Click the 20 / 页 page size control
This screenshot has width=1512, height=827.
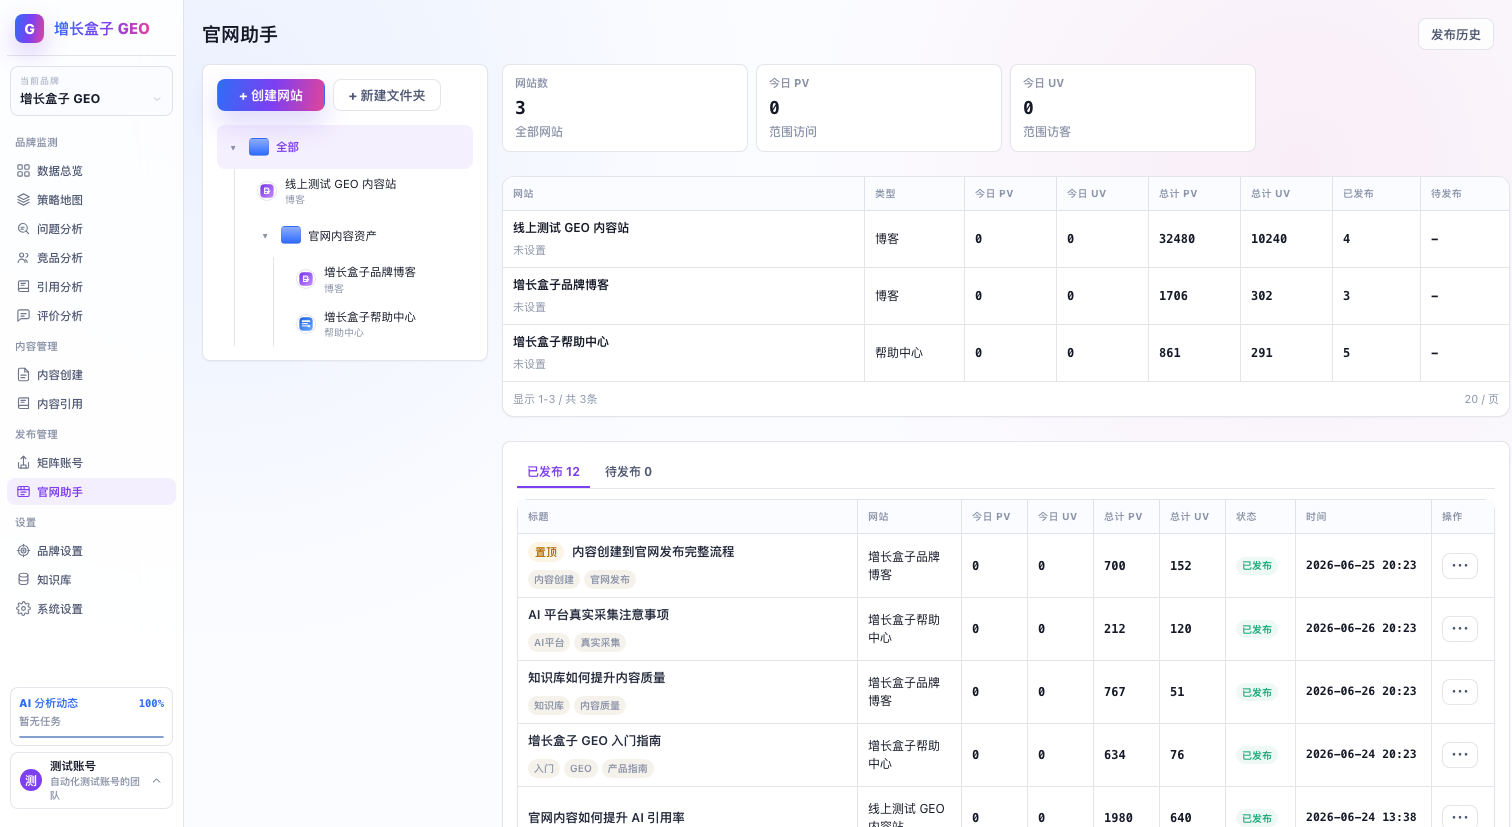1481,399
